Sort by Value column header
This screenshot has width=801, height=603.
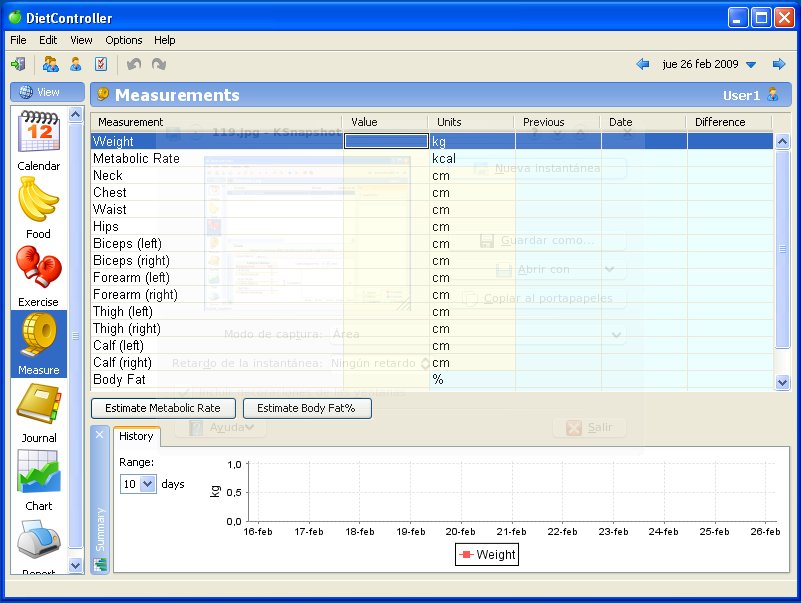click(x=385, y=122)
